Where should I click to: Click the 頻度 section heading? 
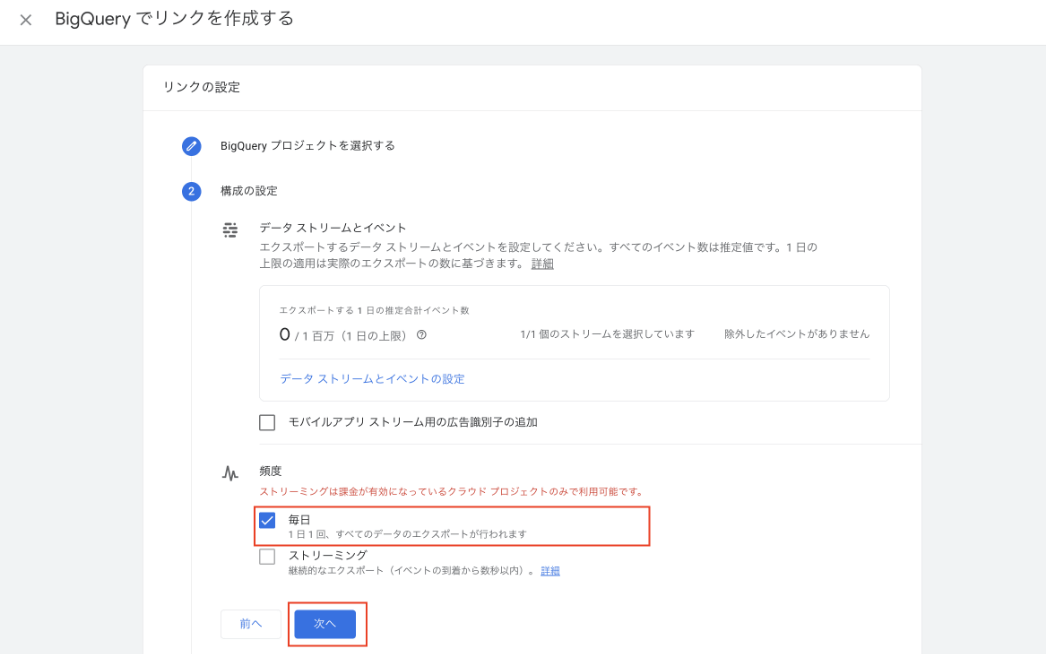click(x=270, y=470)
